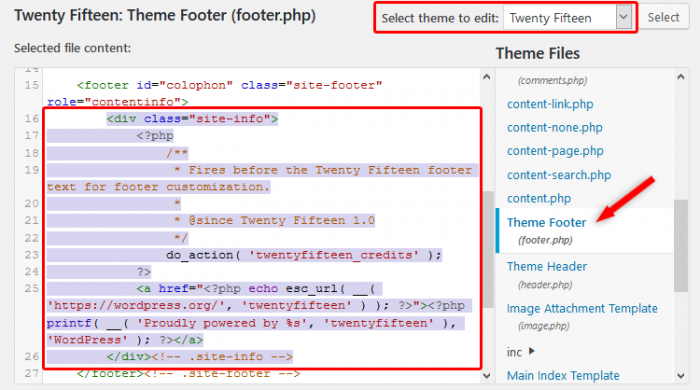Open content-link.php theme file
This screenshot has height=390, width=700.
(550, 104)
